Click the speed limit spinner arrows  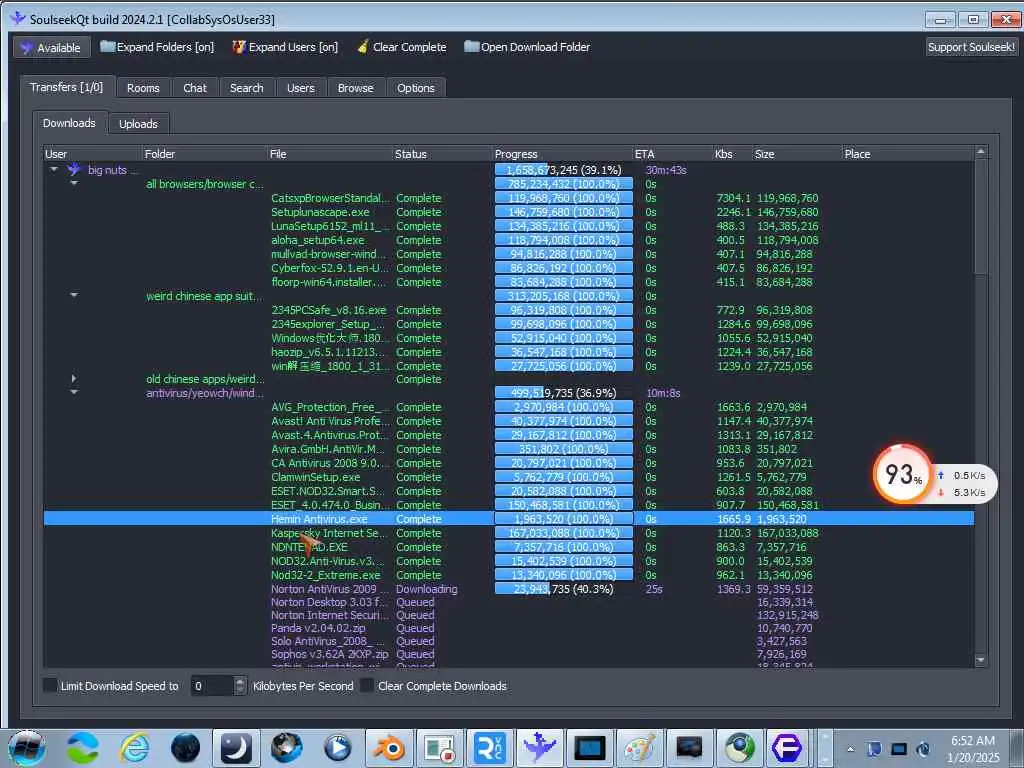point(240,685)
